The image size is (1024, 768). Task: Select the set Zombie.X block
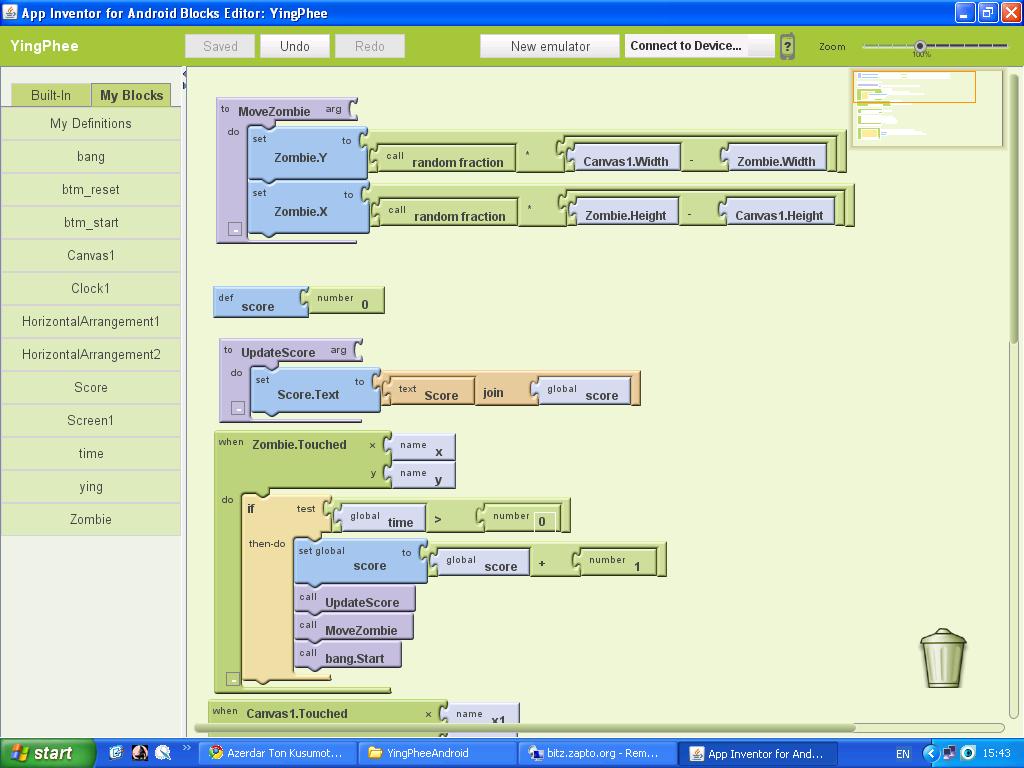[308, 208]
